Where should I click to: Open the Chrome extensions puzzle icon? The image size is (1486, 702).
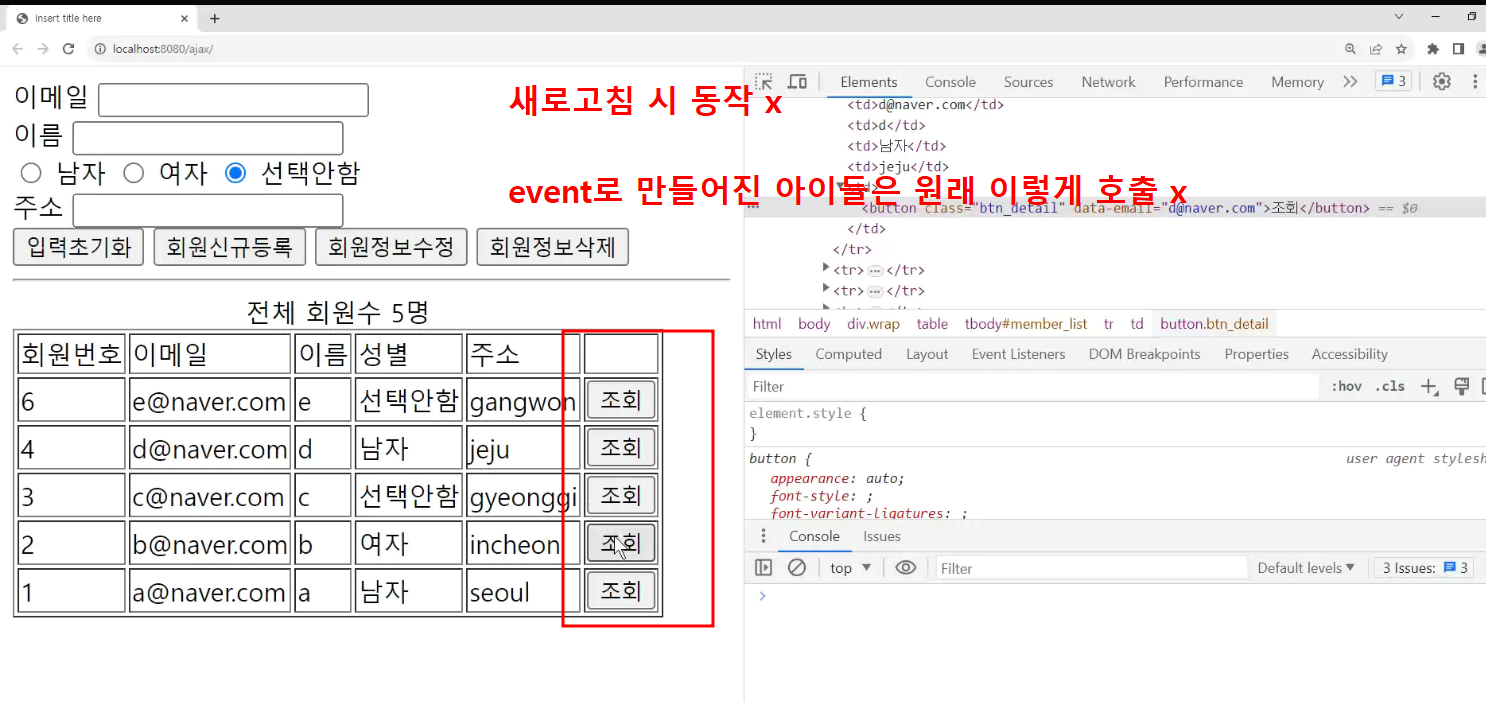click(x=1433, y=49)
